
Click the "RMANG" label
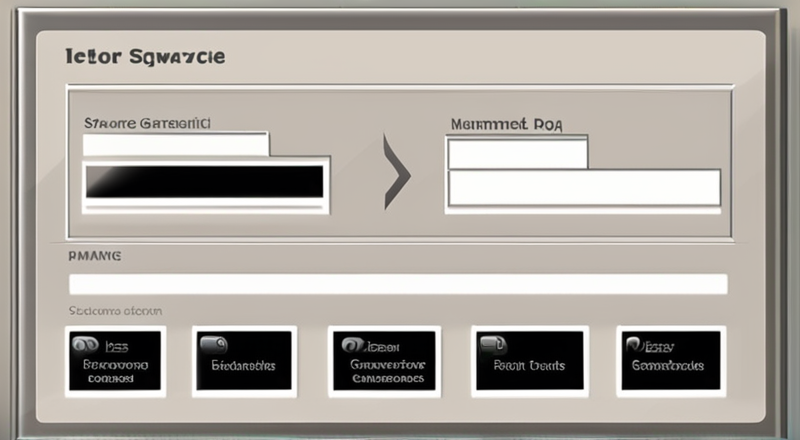(x=95, y=256)
